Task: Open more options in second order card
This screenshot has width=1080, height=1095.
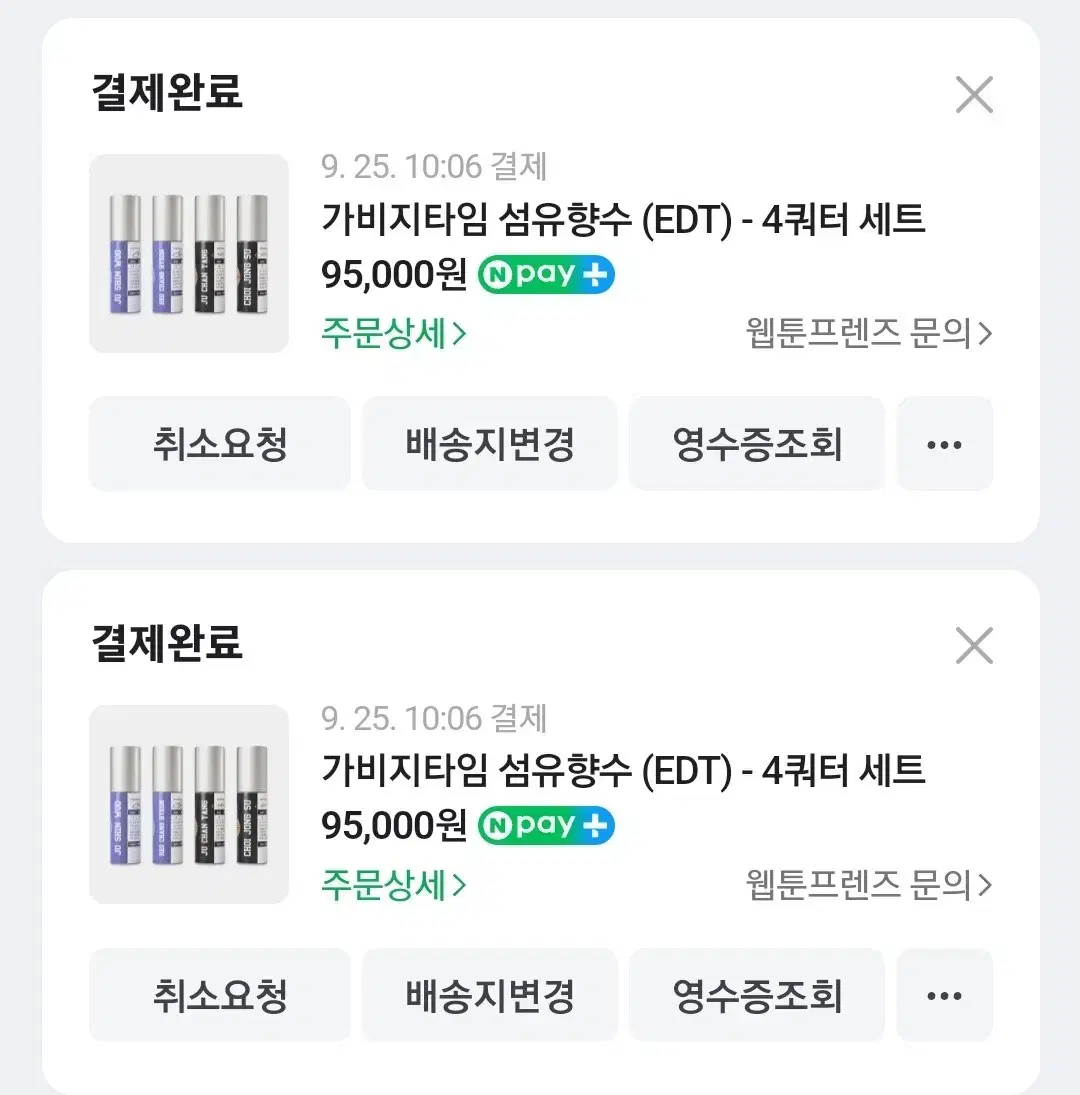Action: click(x=945, y=995)
